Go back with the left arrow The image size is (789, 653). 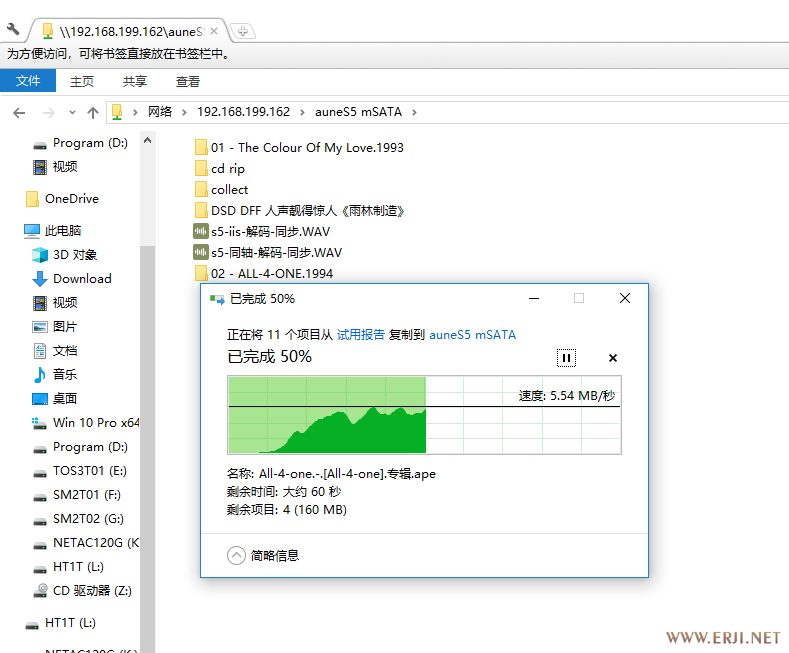[19, 113]
